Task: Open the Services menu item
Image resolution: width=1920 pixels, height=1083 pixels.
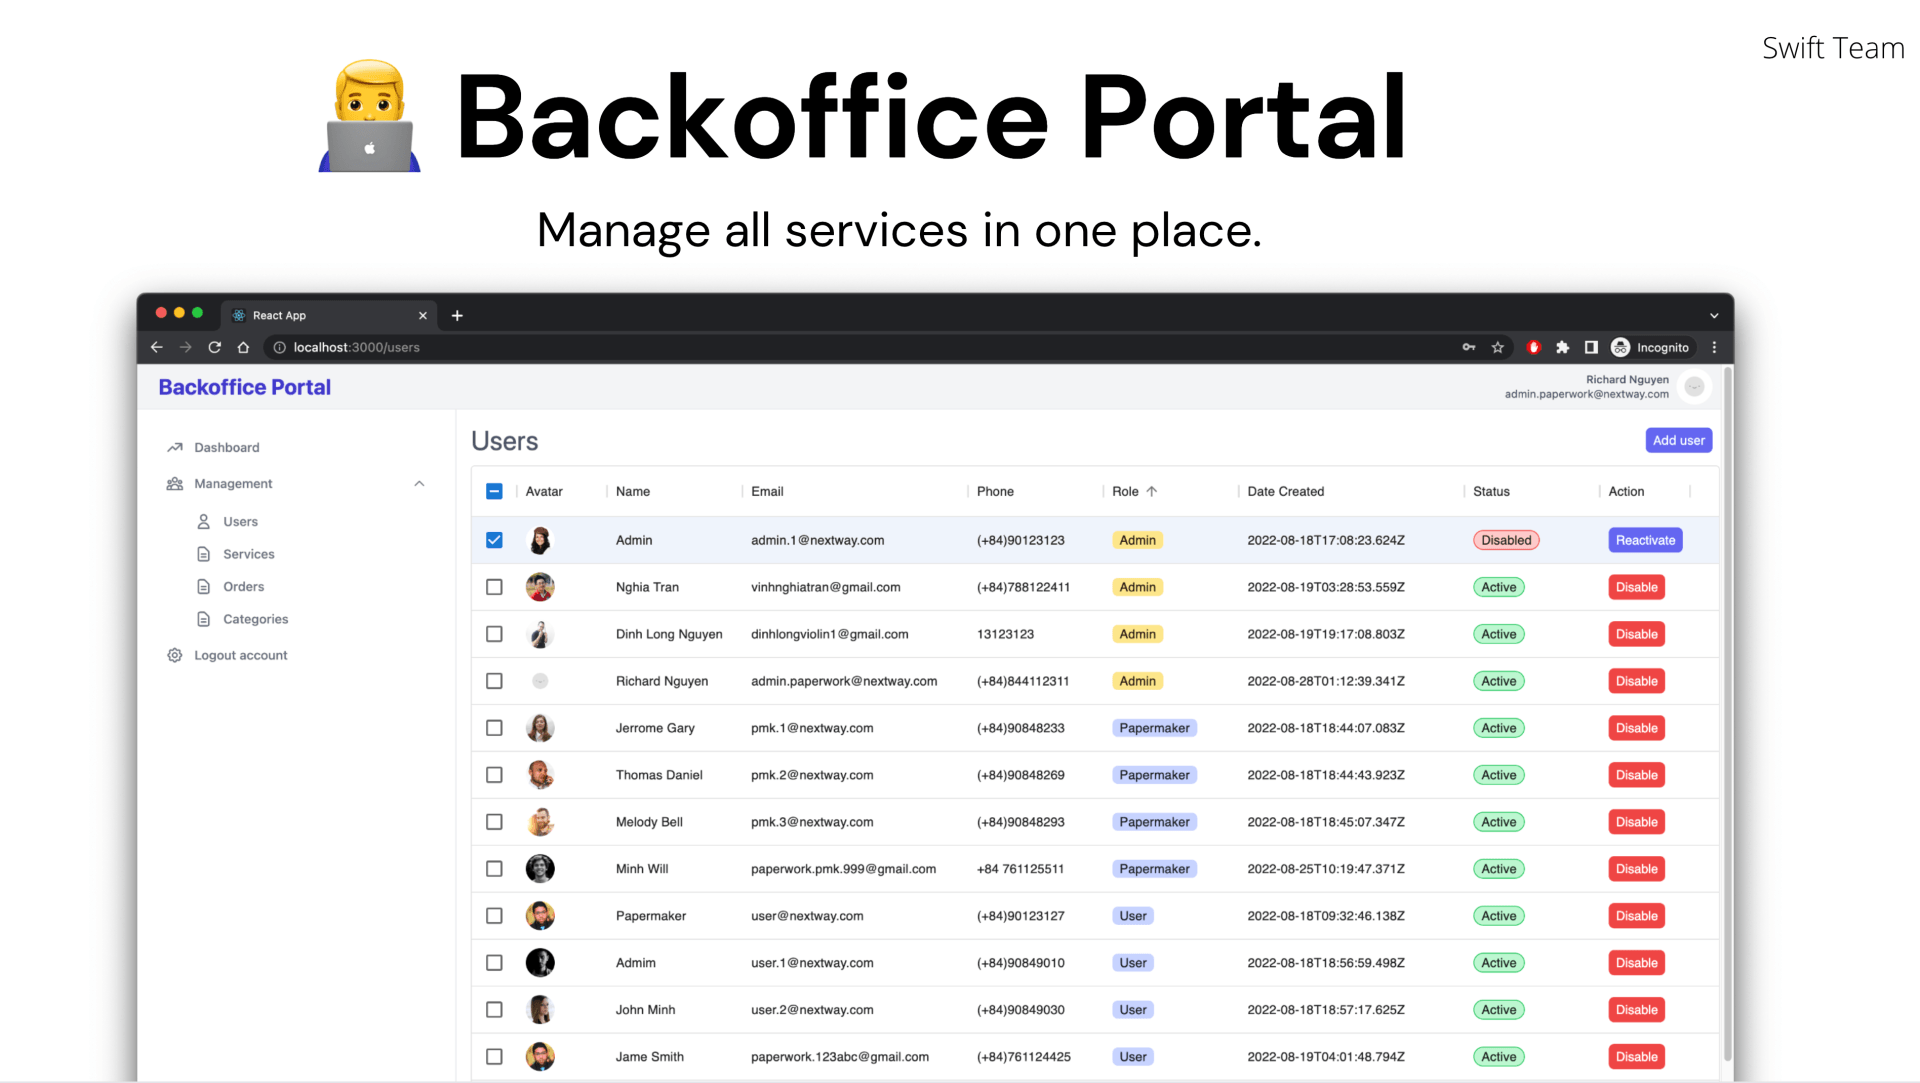Action: (249, 554)
